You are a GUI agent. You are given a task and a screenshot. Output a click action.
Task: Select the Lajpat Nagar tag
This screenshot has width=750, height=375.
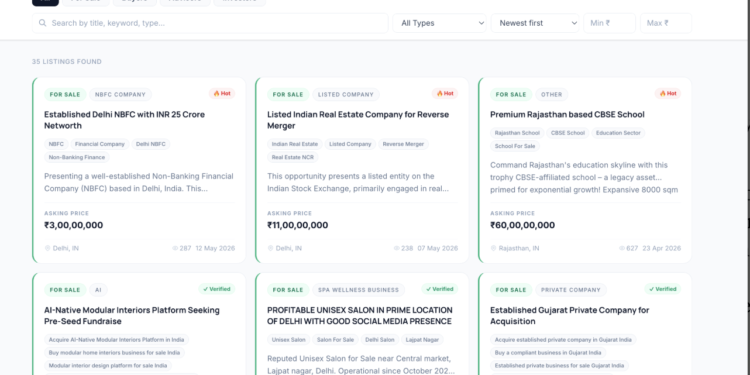422,340
